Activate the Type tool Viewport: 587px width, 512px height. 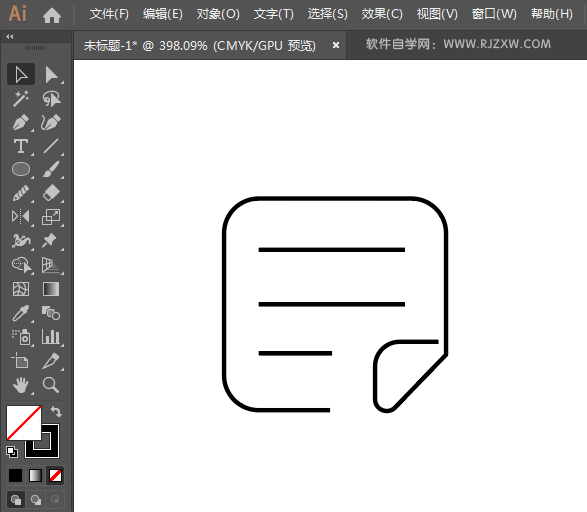click(x=21, y=146)
